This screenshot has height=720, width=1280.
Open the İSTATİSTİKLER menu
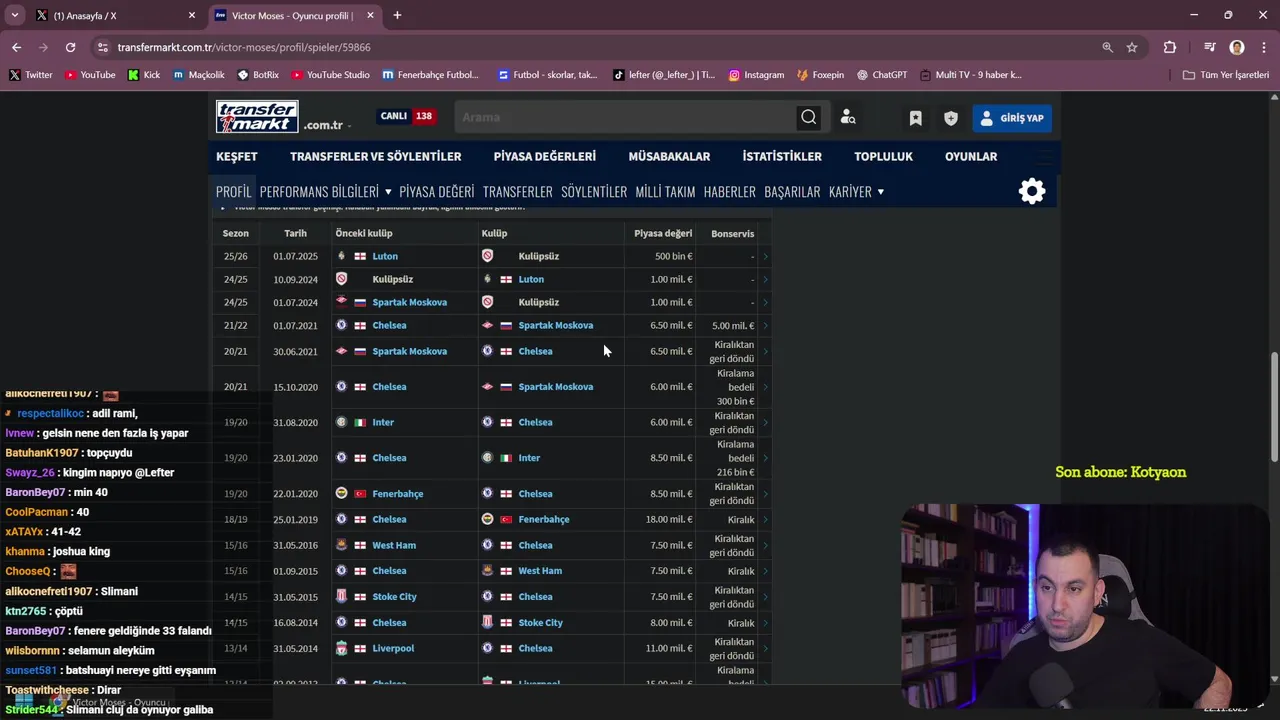(782, 156)
